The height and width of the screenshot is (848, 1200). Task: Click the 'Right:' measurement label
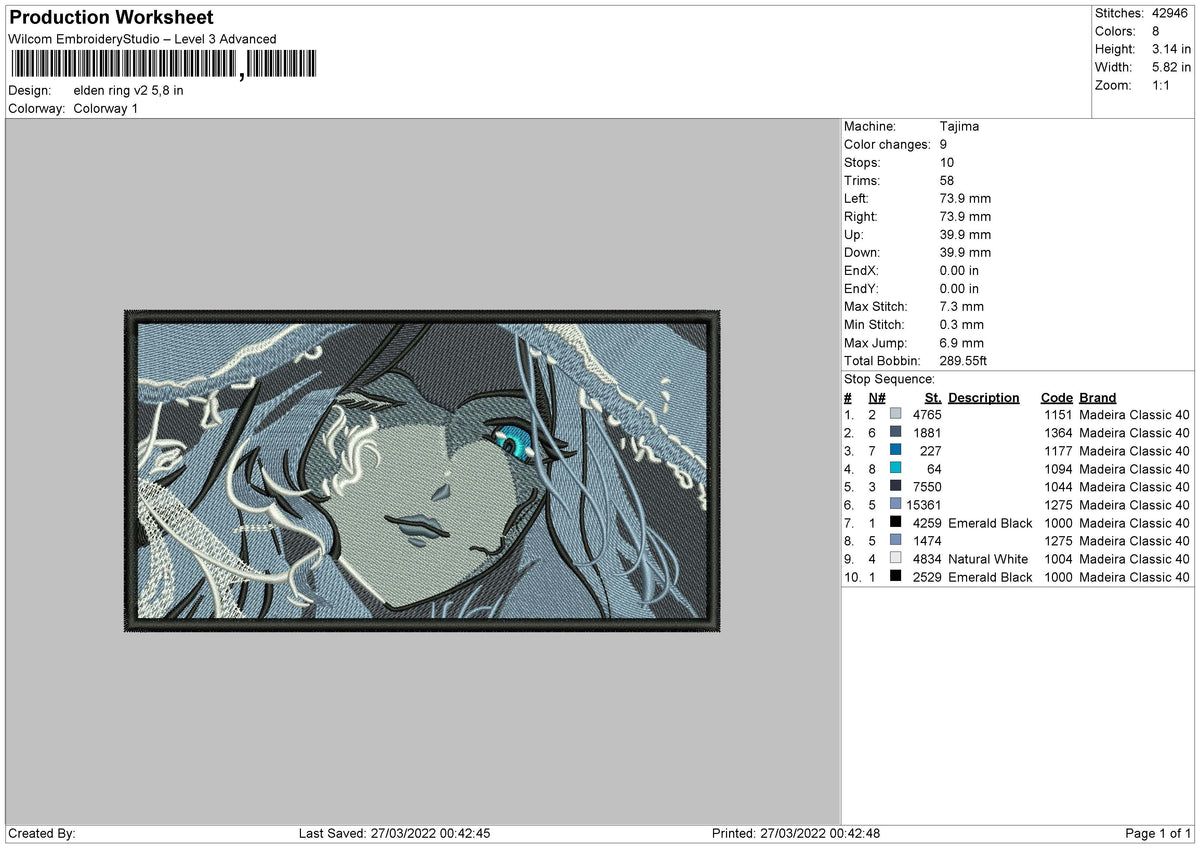[861, 216]
